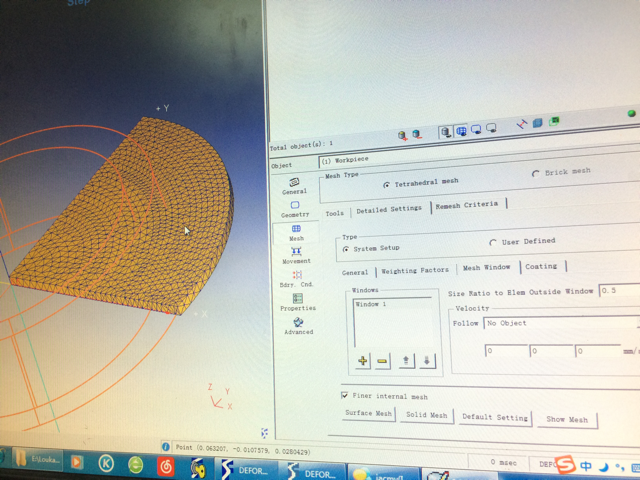Click the Show Mesh button
The width and height of the screenshot is (640, 480).
tap(567, 420)
